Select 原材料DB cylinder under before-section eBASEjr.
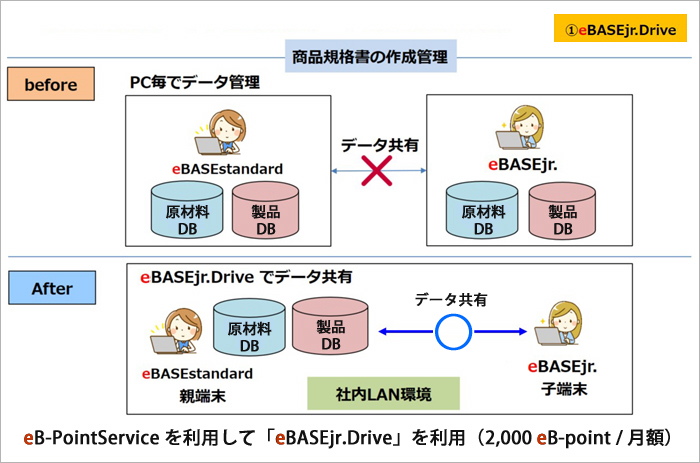The height and width of the screenshot is (463, 700). coord(482,210)
